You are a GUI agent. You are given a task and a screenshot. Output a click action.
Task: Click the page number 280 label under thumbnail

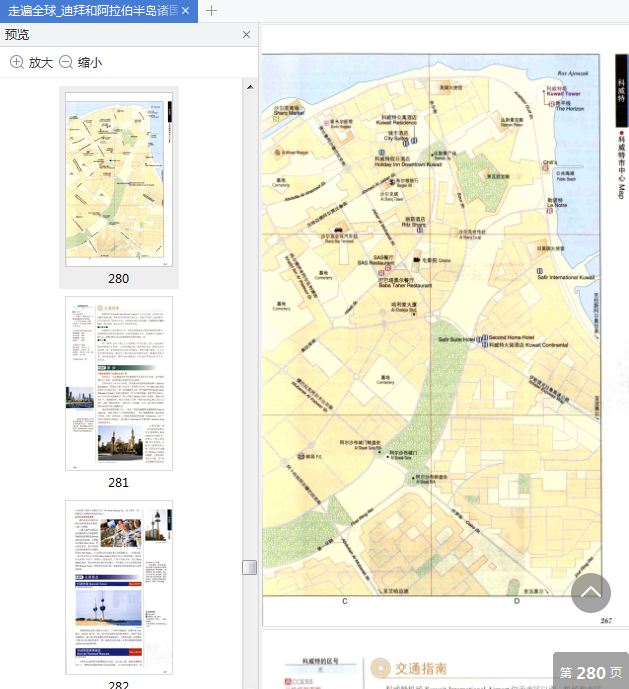(119, 279)
